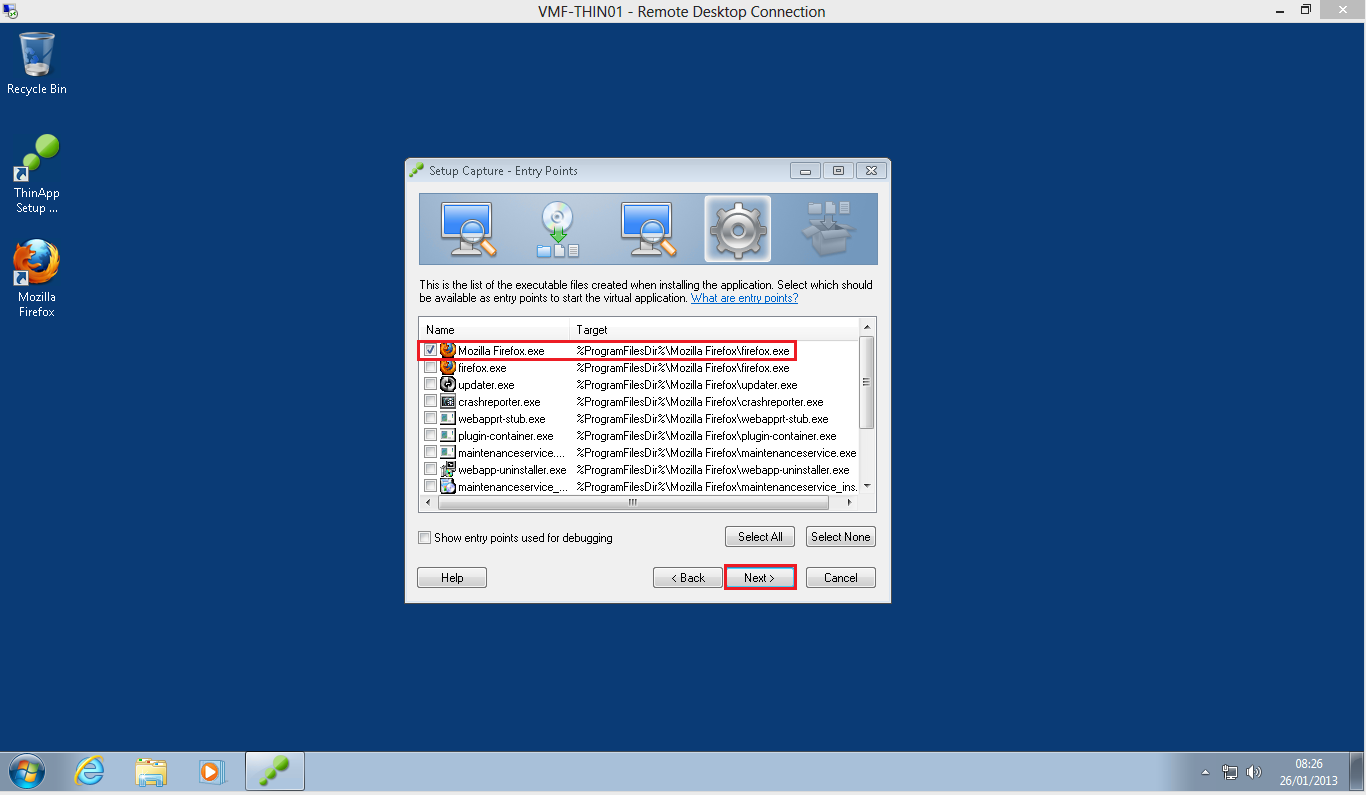Sort by the Target column header

click(714, 330)
